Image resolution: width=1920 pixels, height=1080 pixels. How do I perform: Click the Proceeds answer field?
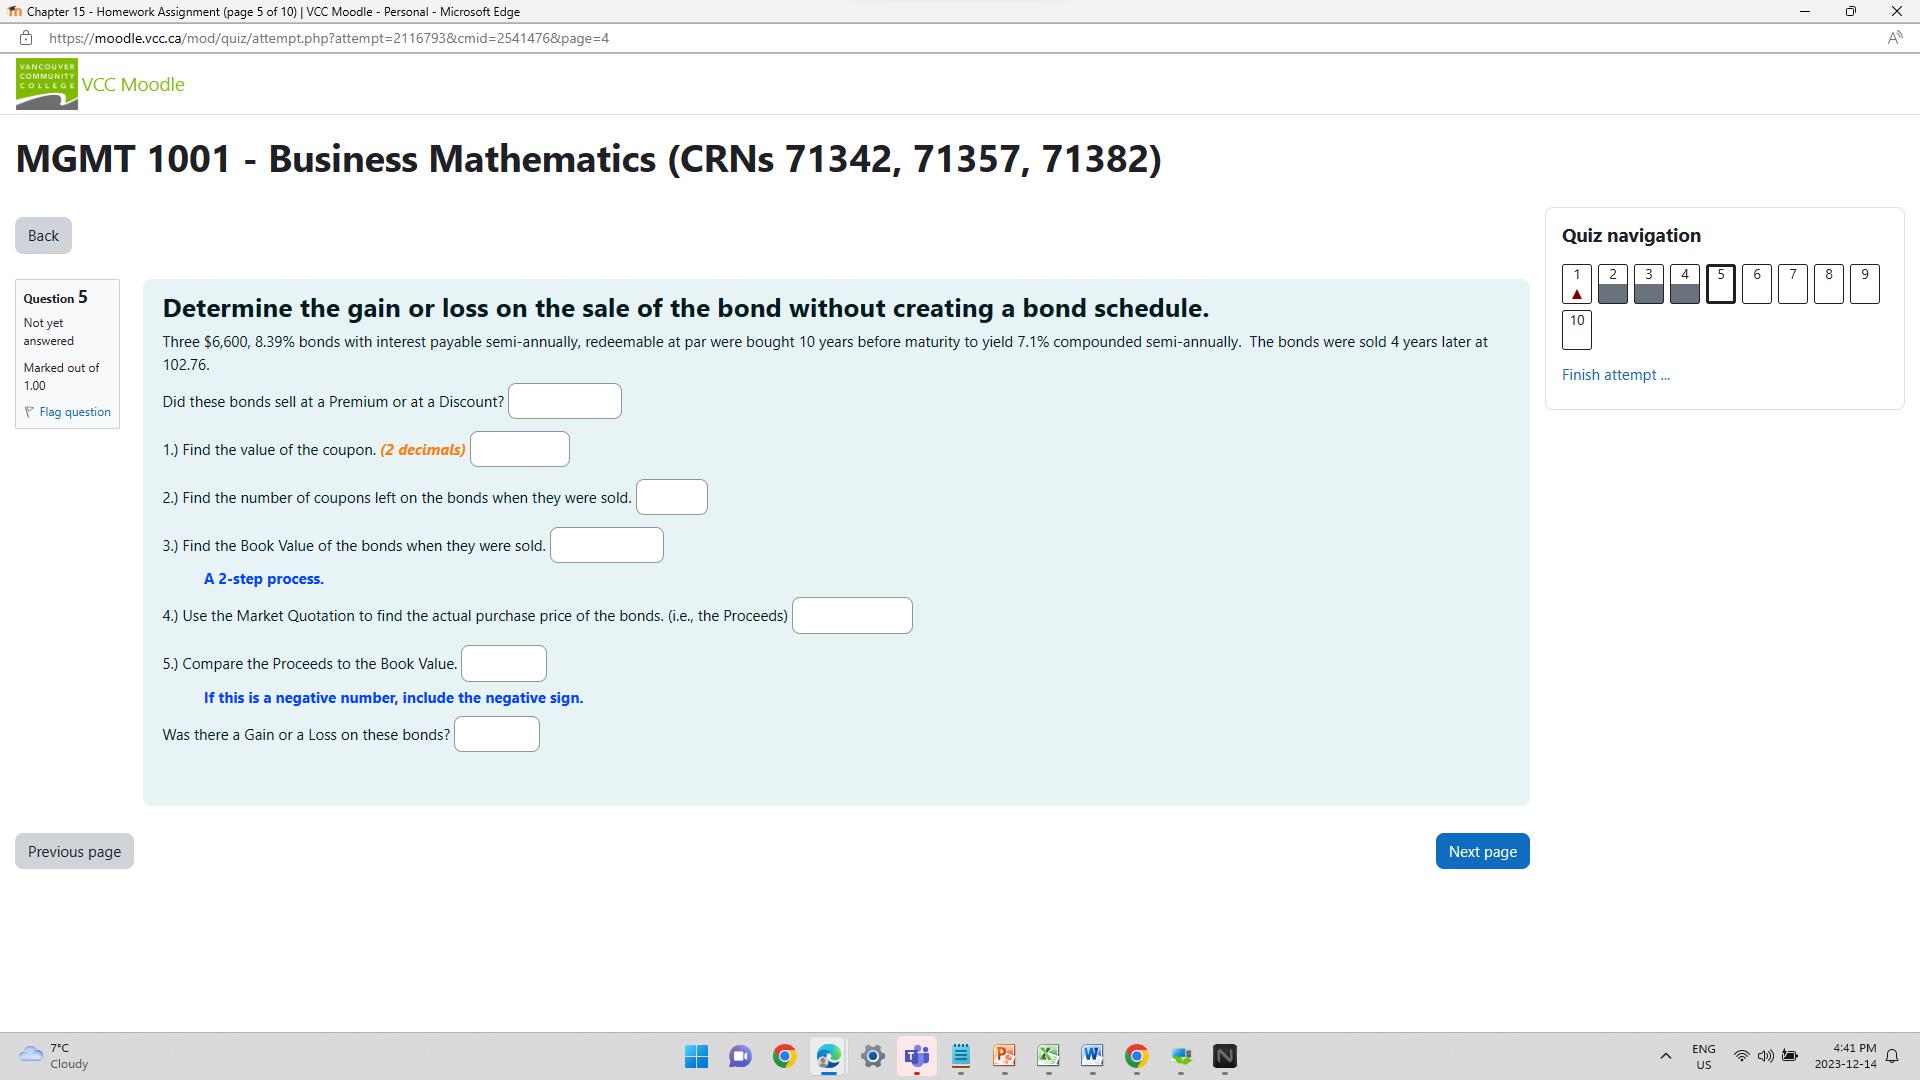(x=852, y=615)
